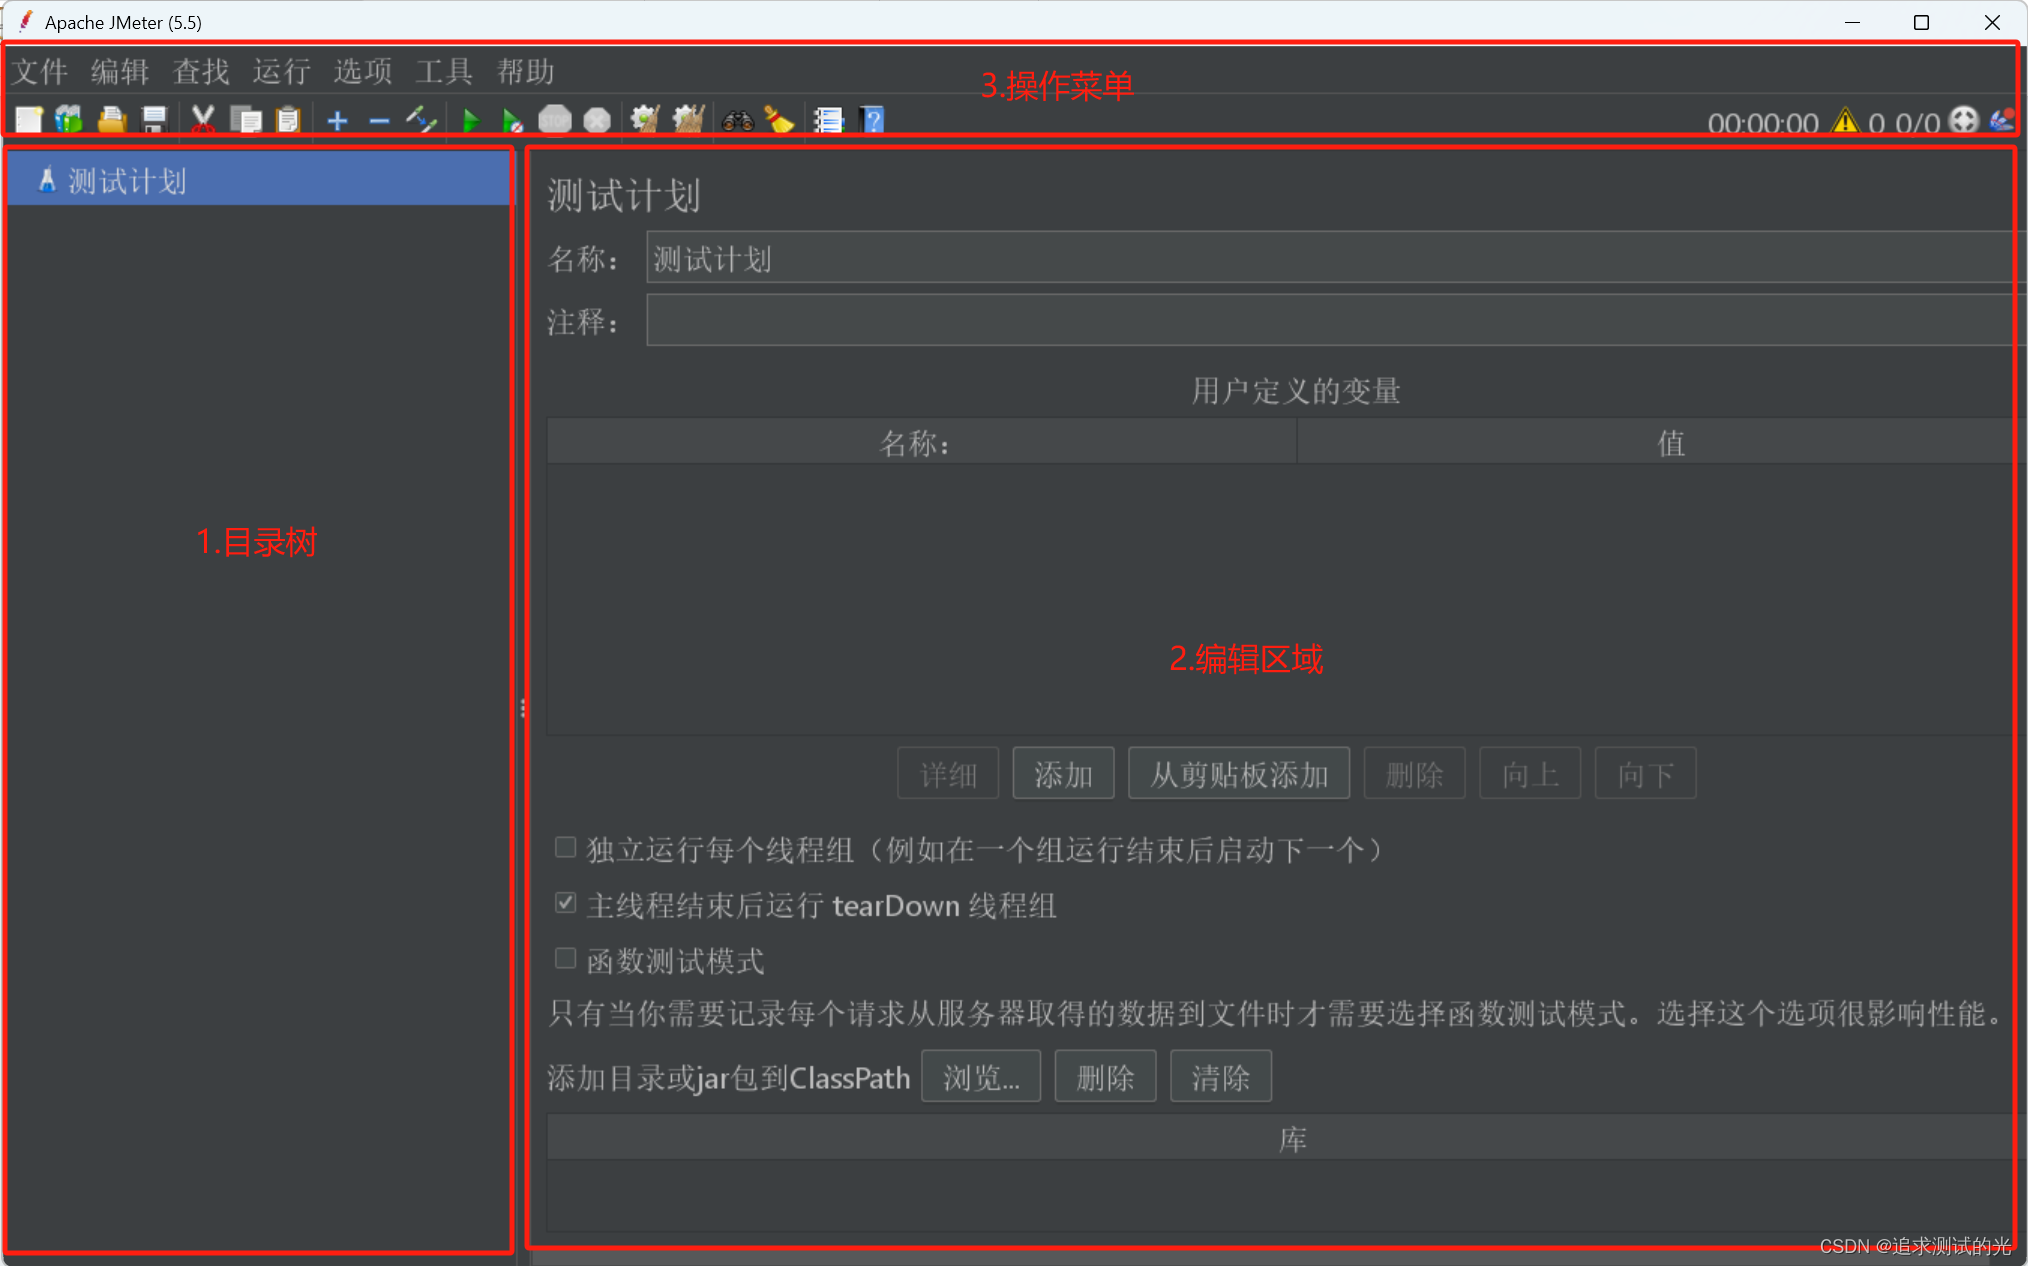This screenshot has height=1266, width=2028.
Task: Minimize the JMeter window
Action: [x=1852, y=22]
